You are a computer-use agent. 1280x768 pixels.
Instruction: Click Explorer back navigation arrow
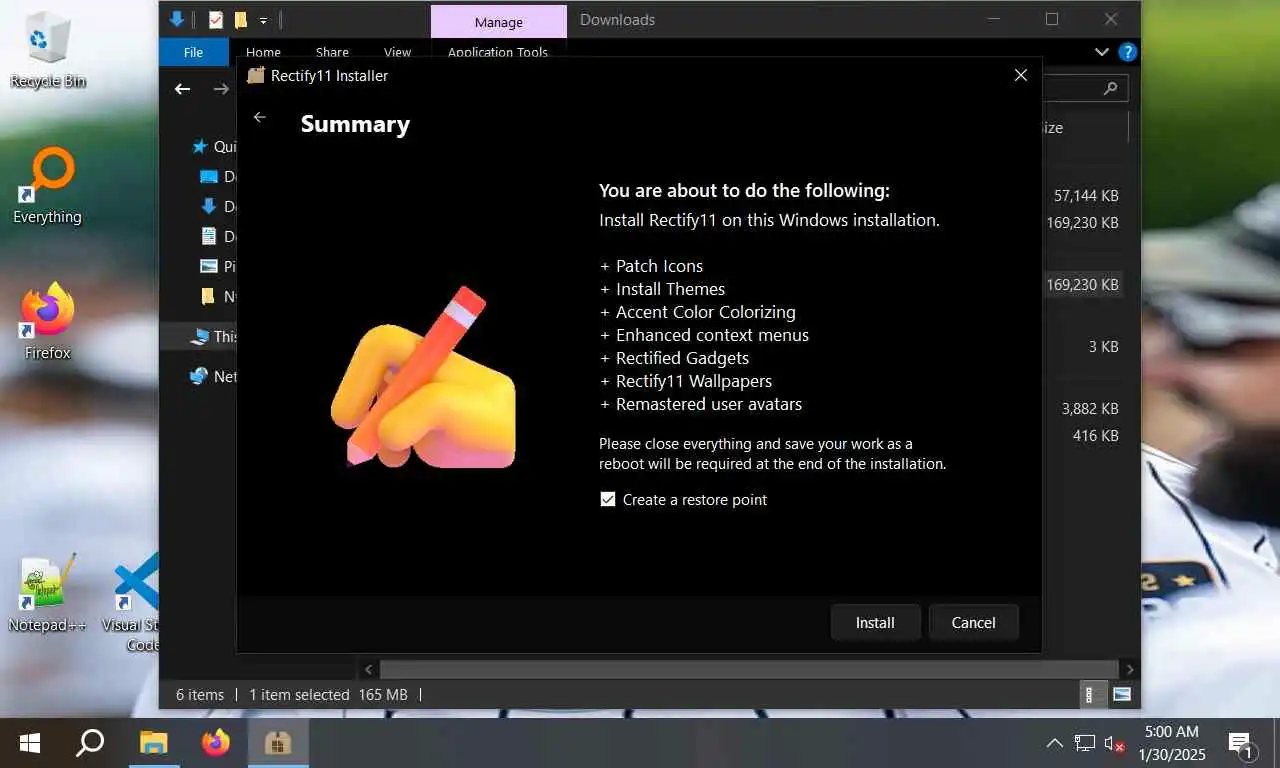point(182,89)
